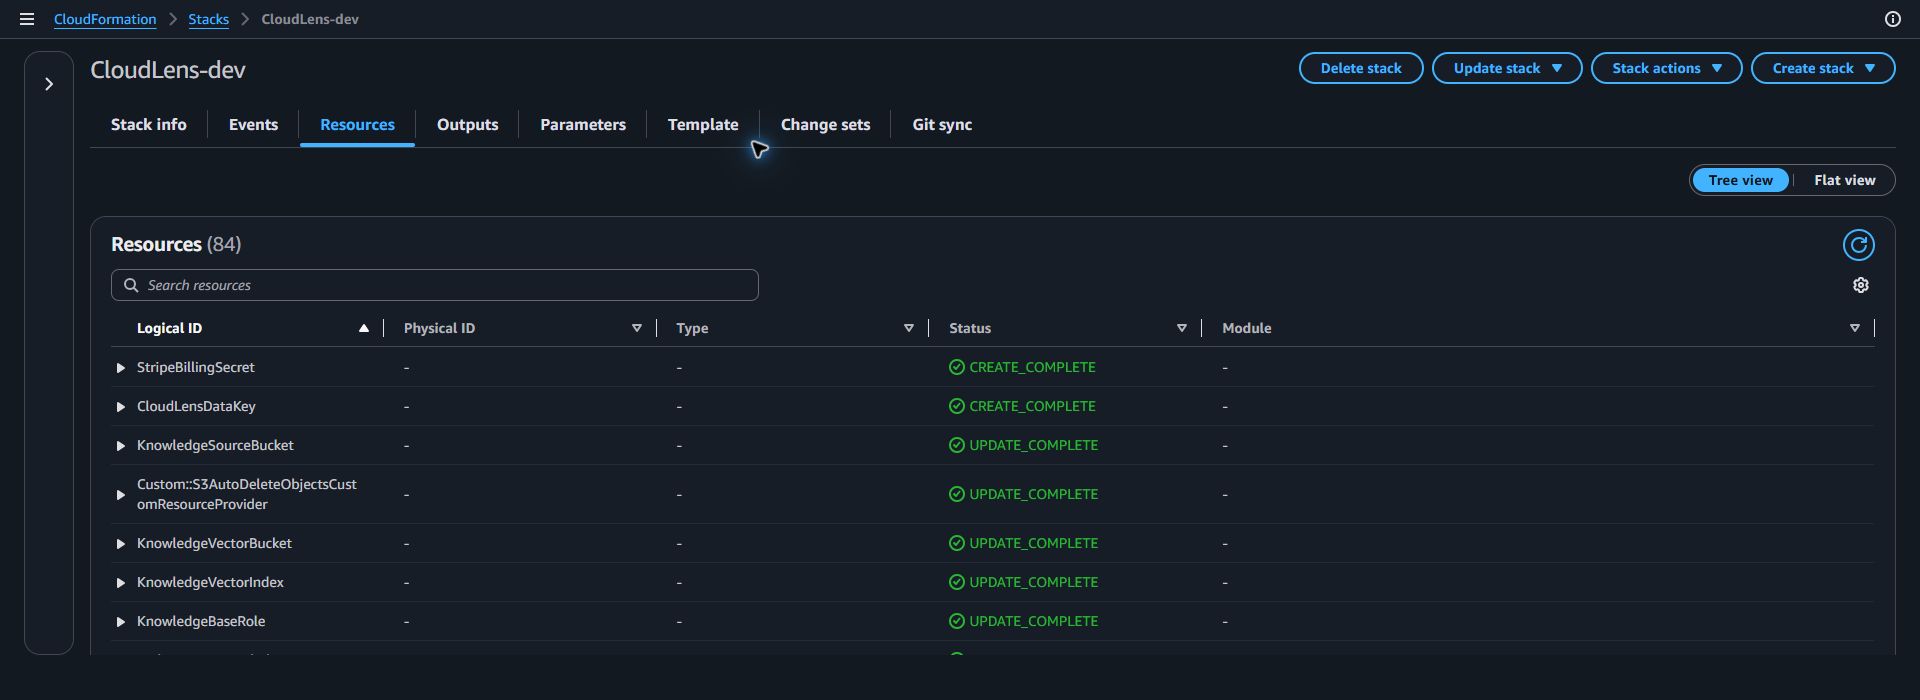
Task: Expand the KnowledgeVectorBucket row
Action: [121, 544]
